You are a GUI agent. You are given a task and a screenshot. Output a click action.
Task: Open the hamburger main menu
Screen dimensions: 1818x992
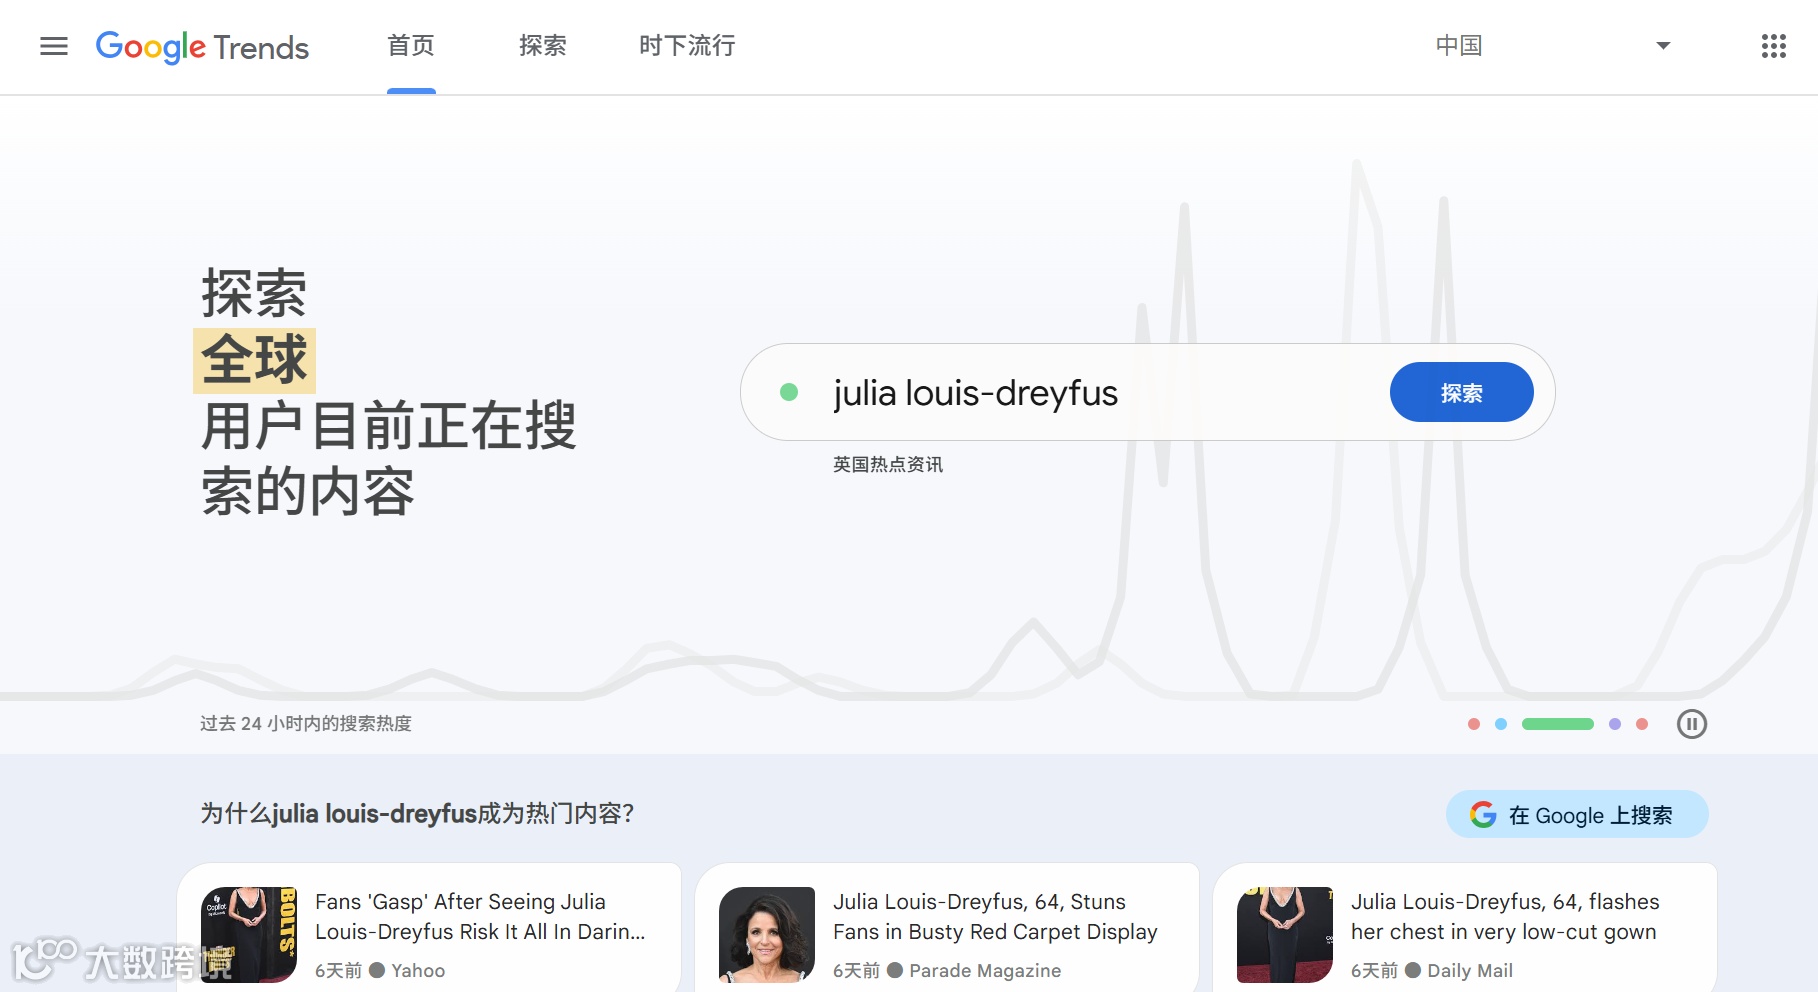(54, 46)
